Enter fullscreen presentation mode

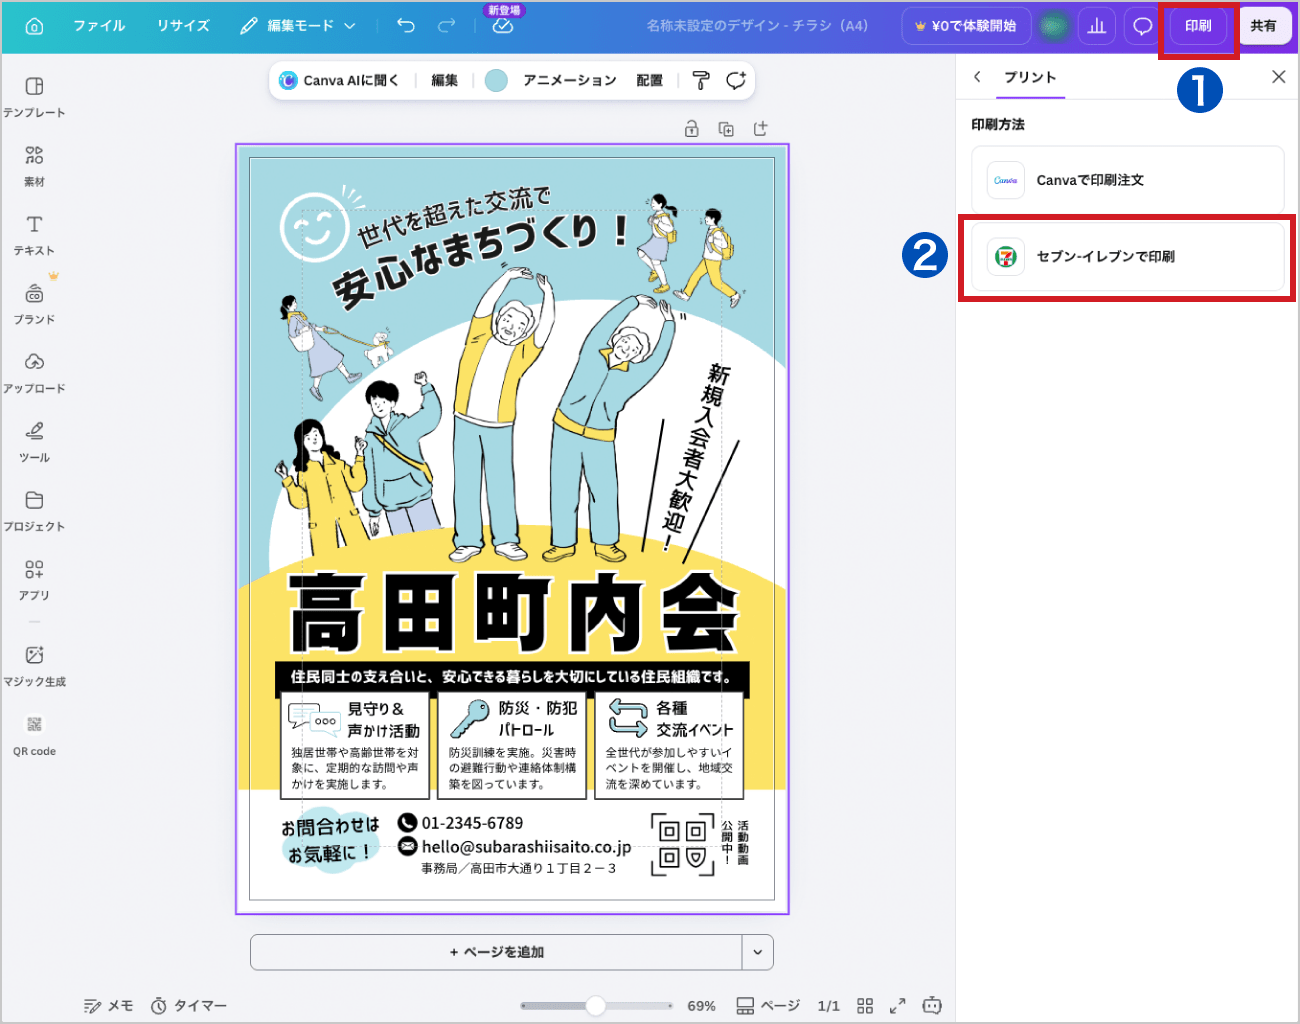[898, 1006]
